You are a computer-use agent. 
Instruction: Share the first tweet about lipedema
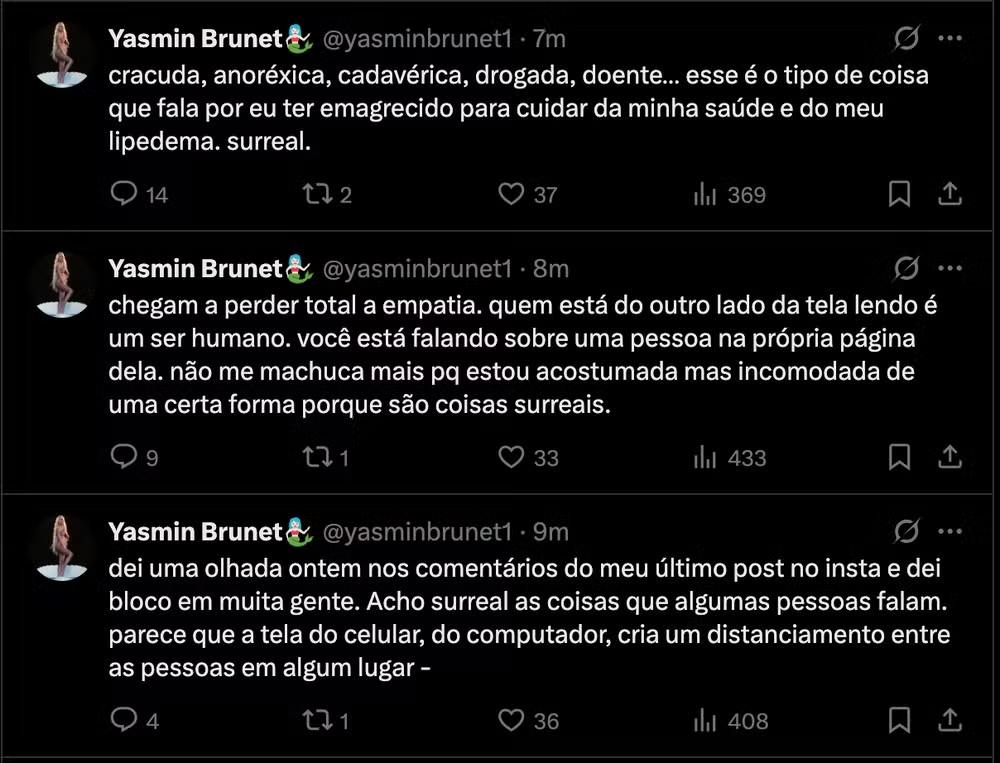950,194
